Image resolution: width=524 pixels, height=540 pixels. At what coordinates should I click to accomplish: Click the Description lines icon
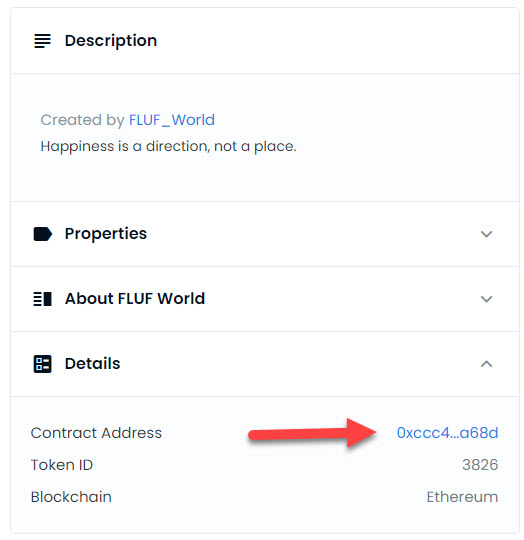point(42,41)
